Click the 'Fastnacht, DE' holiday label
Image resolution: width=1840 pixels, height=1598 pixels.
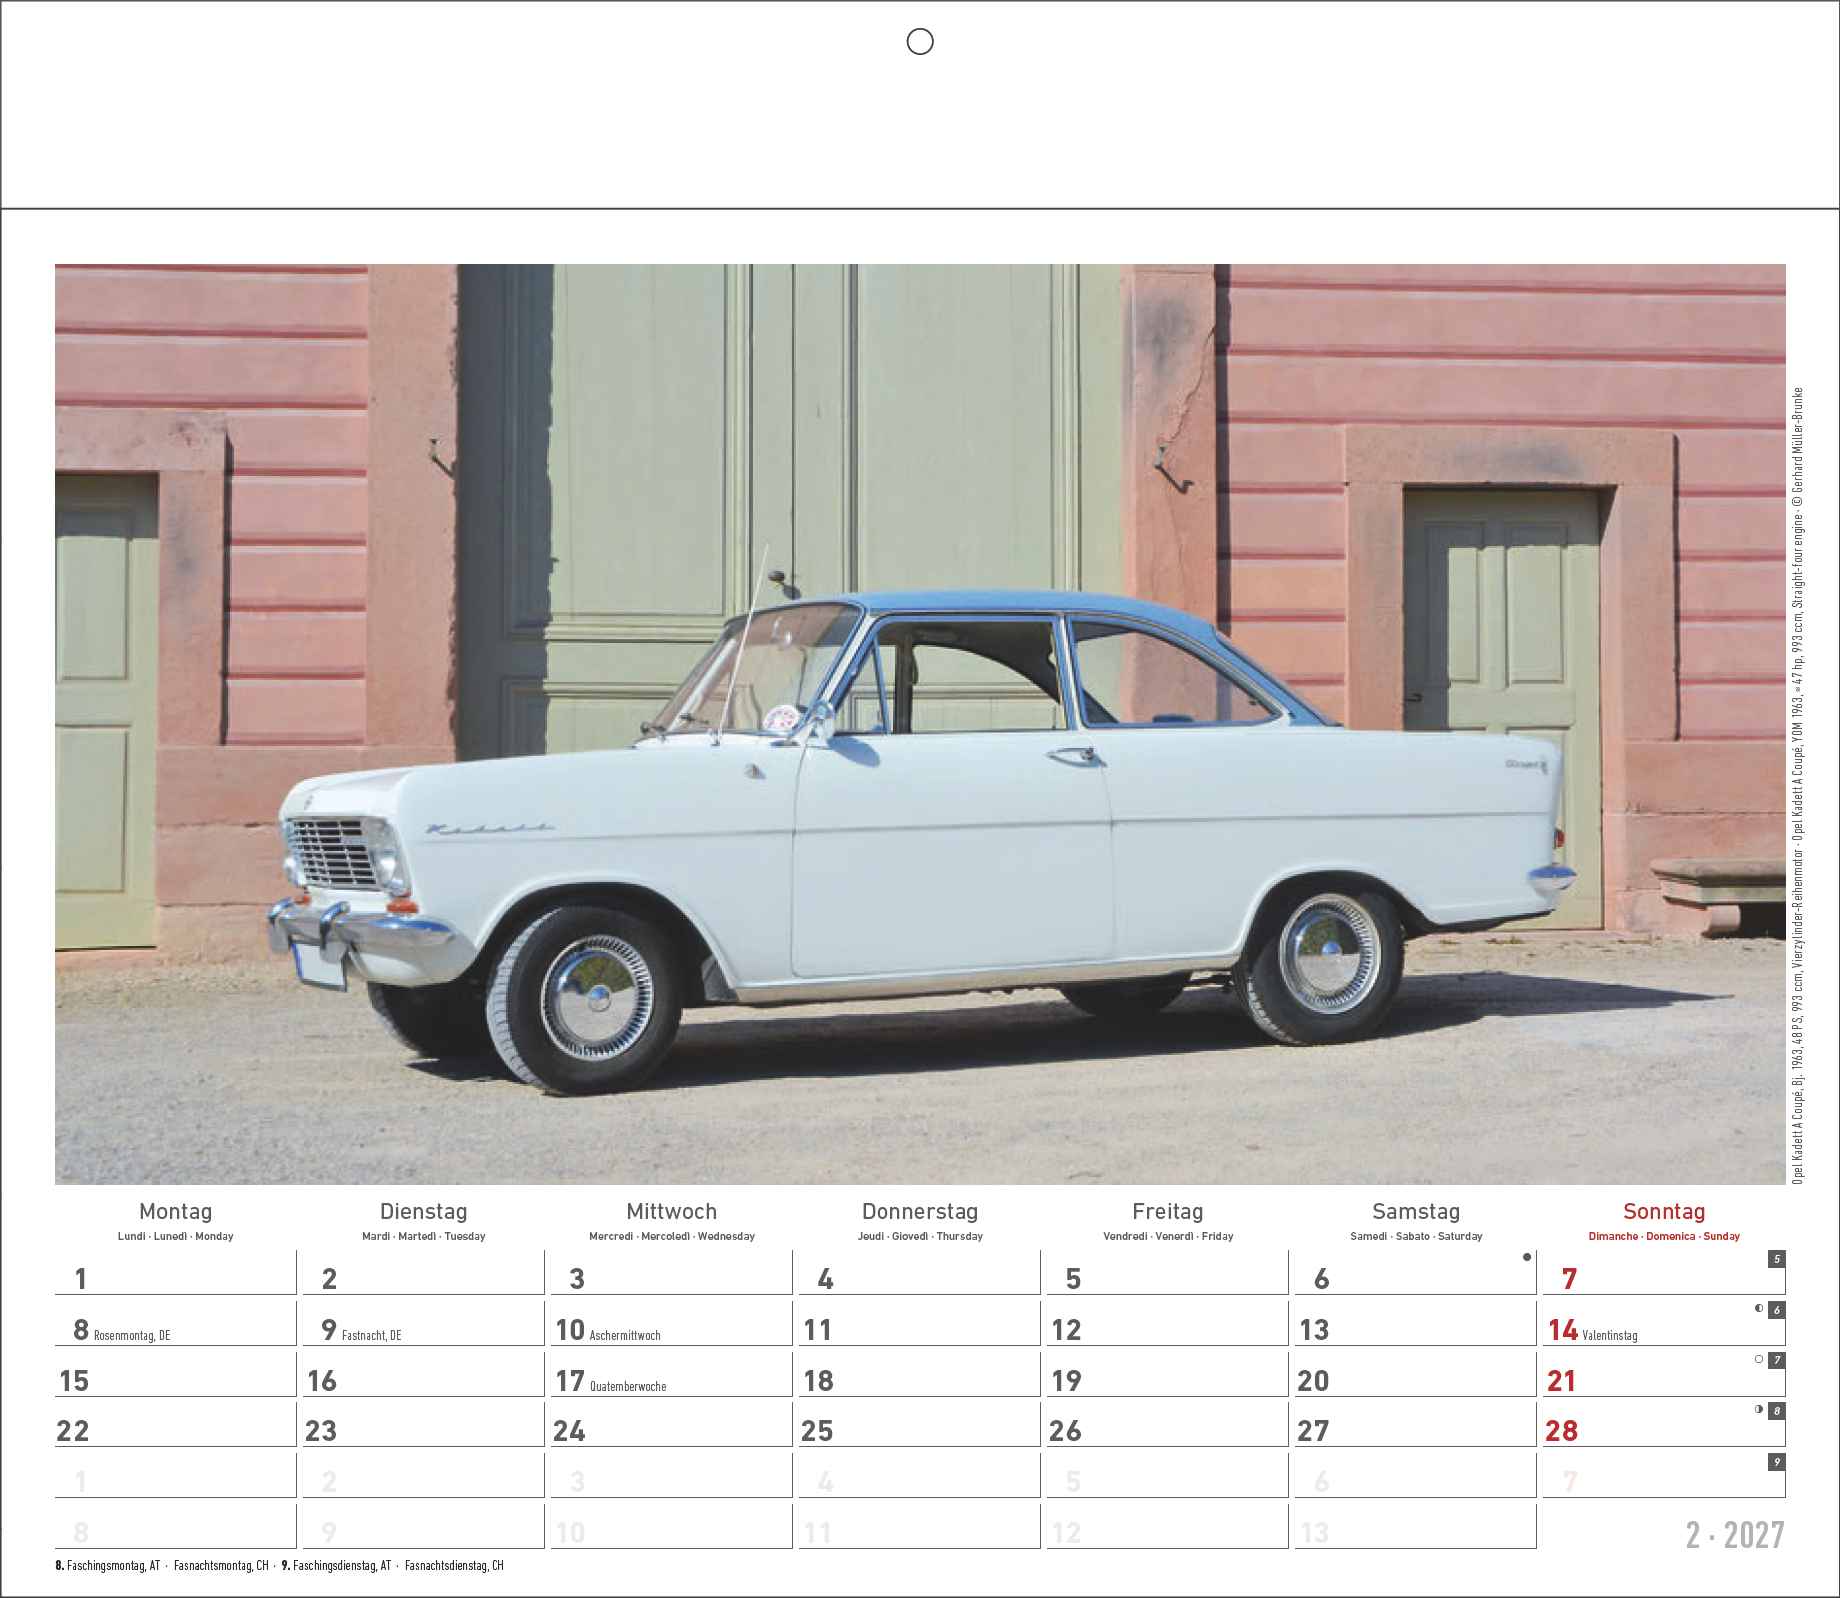tap(371, 1335)
